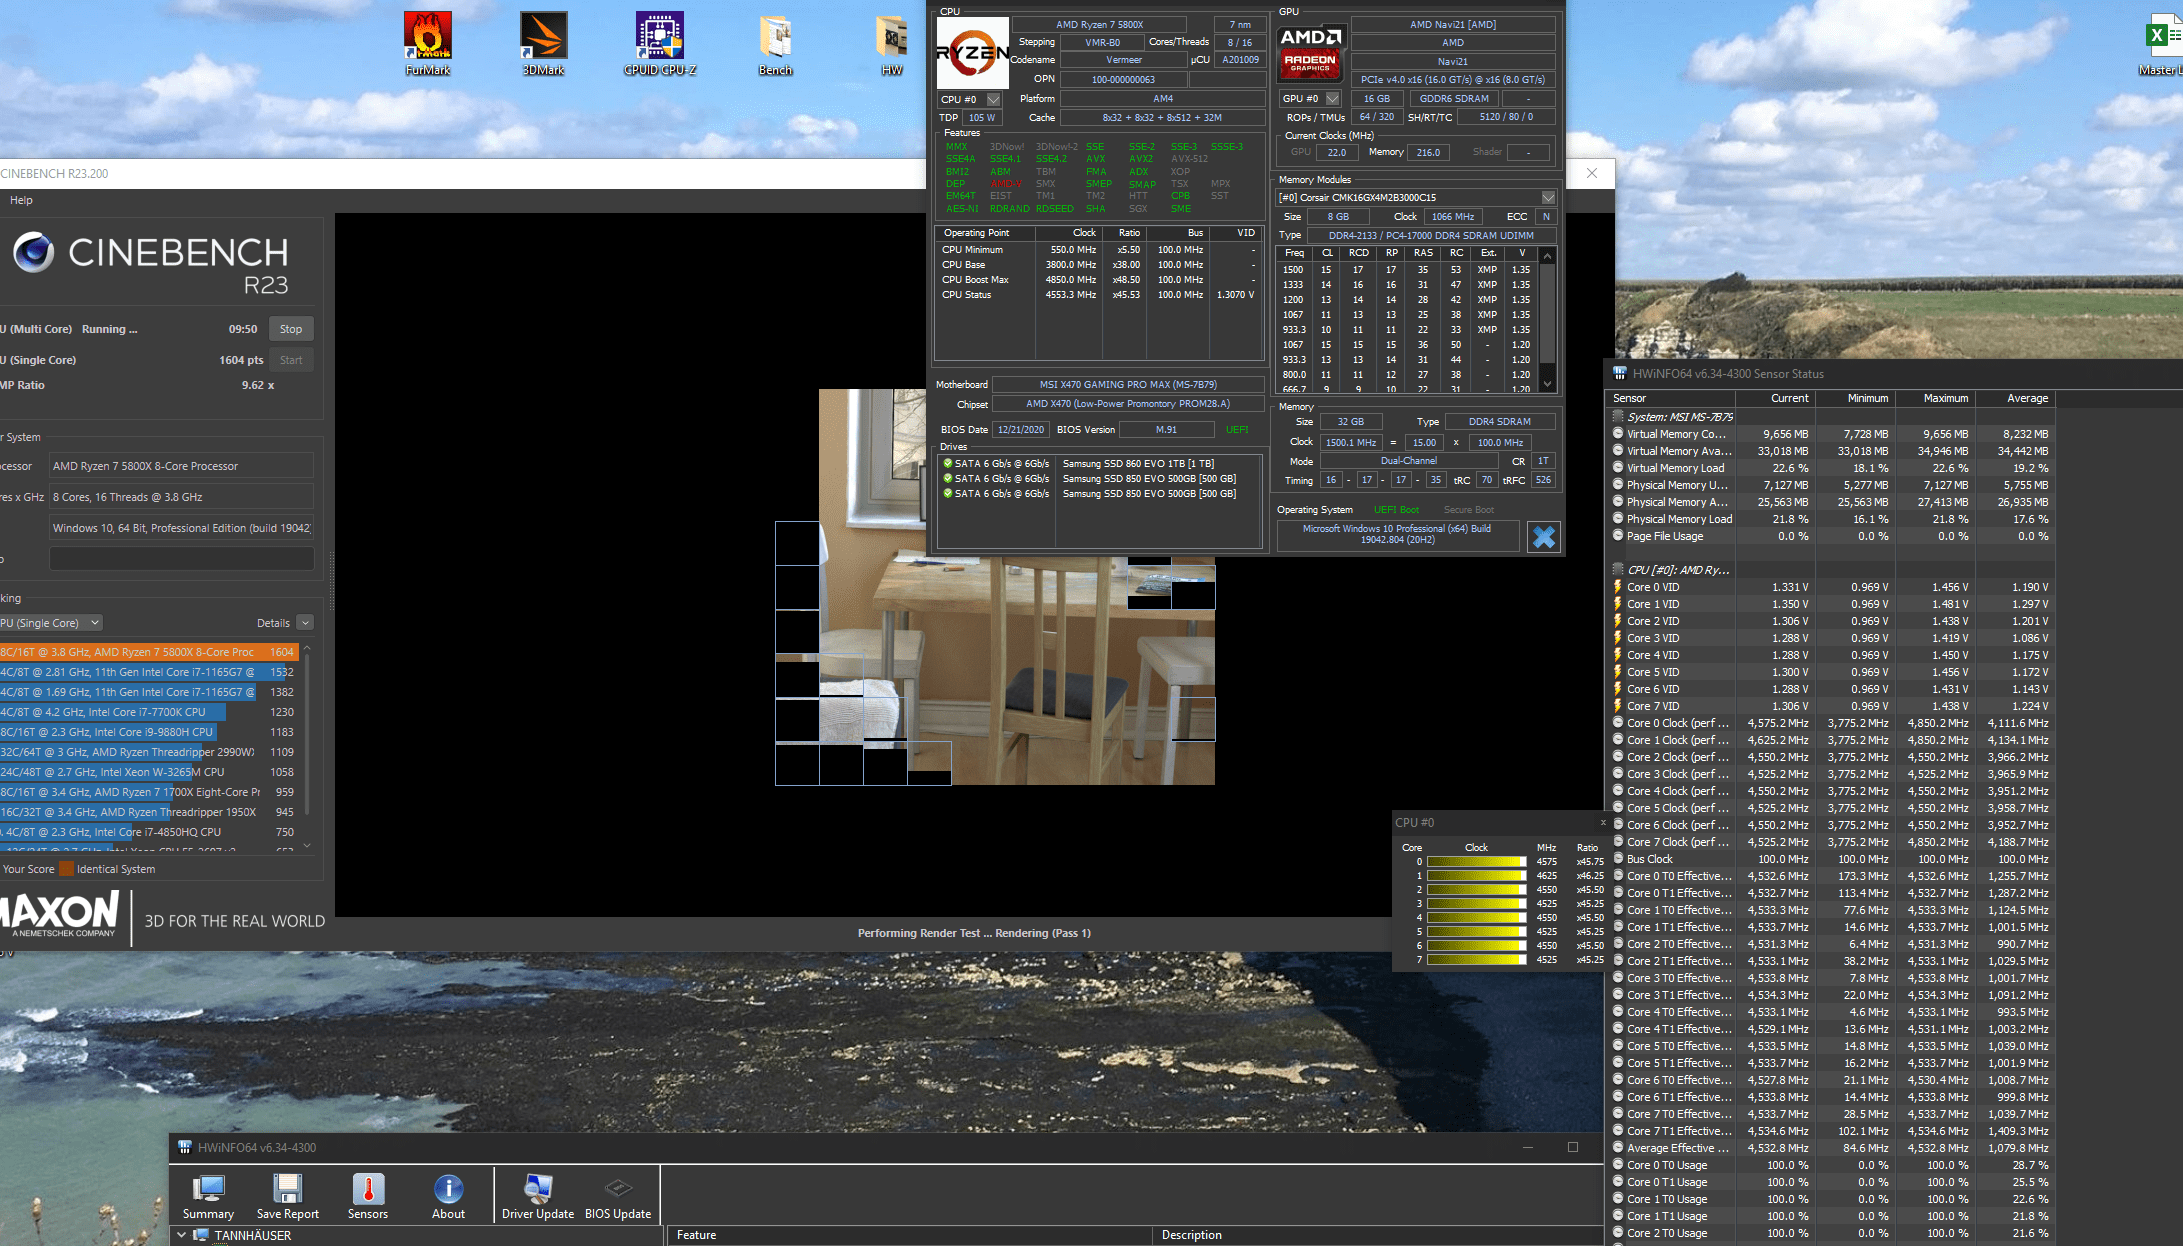Viewport: 2183px width, 1246px height.
Task: Select the Intel Core i7-7700K ranking row
Action: [149, 712]
